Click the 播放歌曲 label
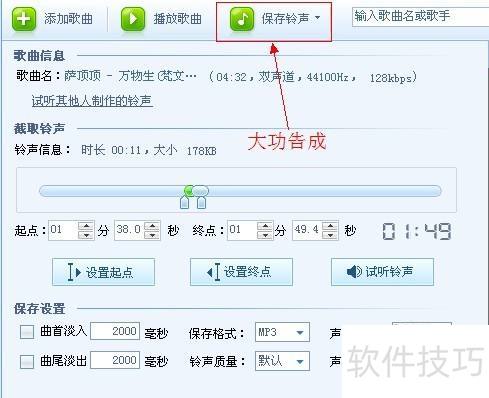 177,19
